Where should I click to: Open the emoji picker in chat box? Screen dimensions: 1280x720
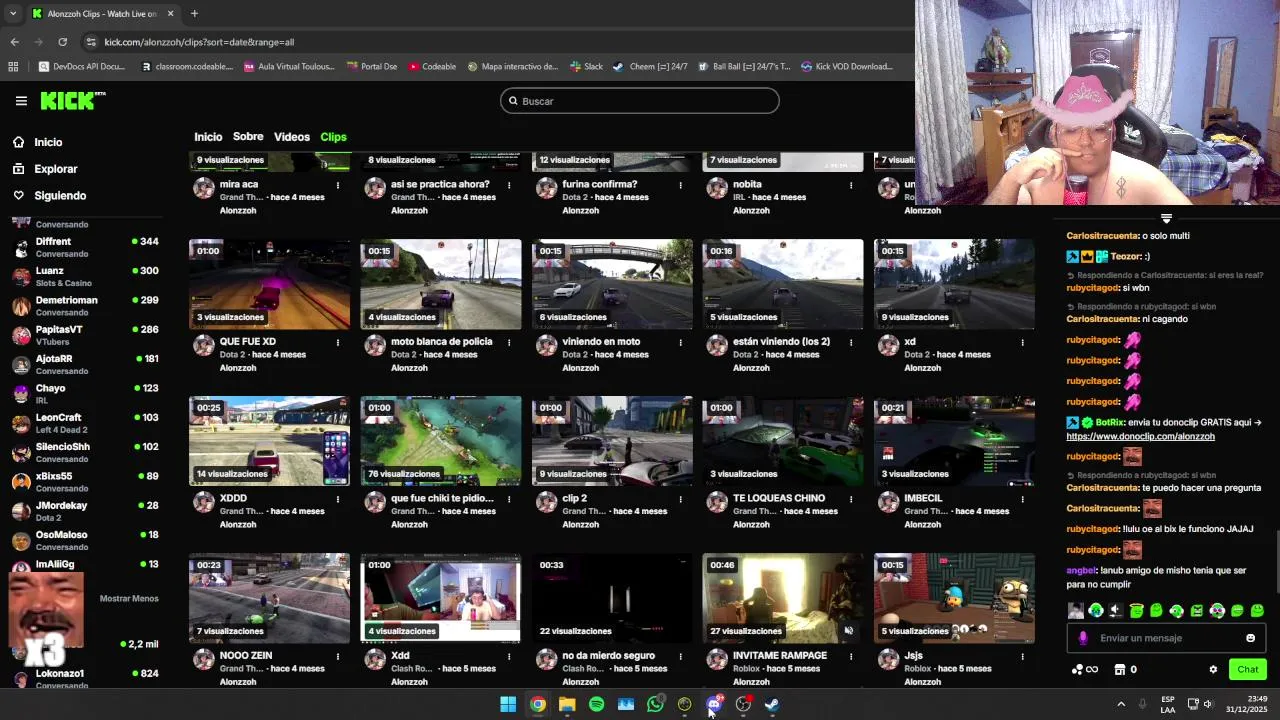point(1250,638)
